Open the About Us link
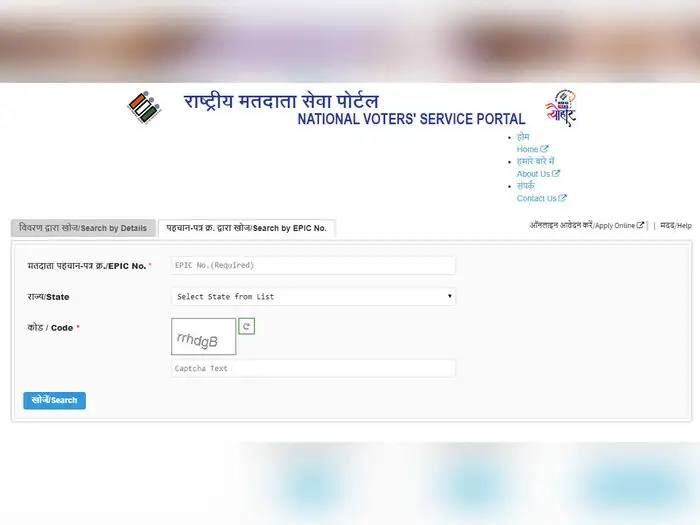Screen dimensions: 700x525 pyautogui.click(x=533, y=174)
